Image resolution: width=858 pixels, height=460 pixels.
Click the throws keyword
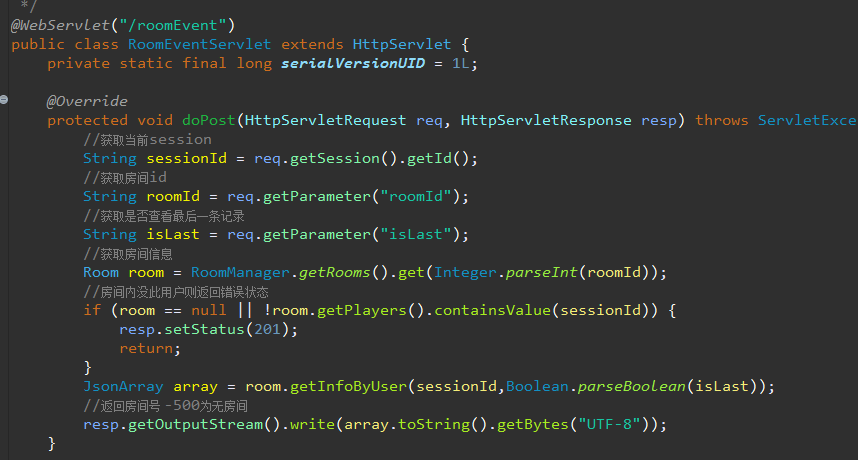point(722,120)
